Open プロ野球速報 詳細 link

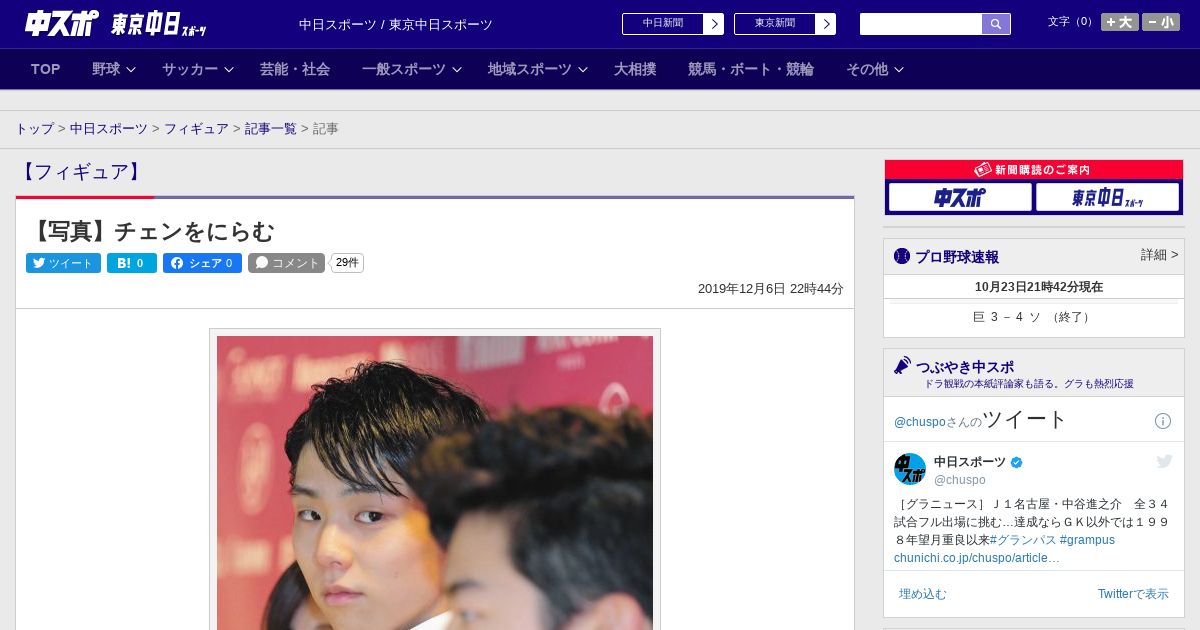[1160, 255]
